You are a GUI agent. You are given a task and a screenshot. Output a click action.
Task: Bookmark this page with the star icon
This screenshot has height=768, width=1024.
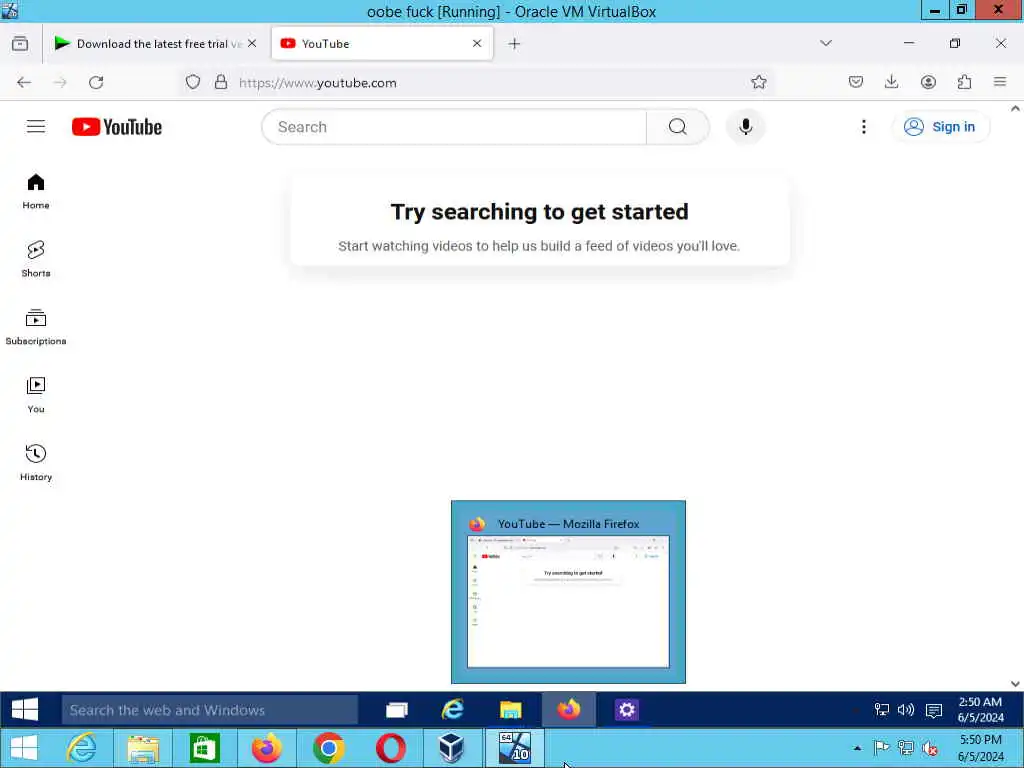(758, 82)
